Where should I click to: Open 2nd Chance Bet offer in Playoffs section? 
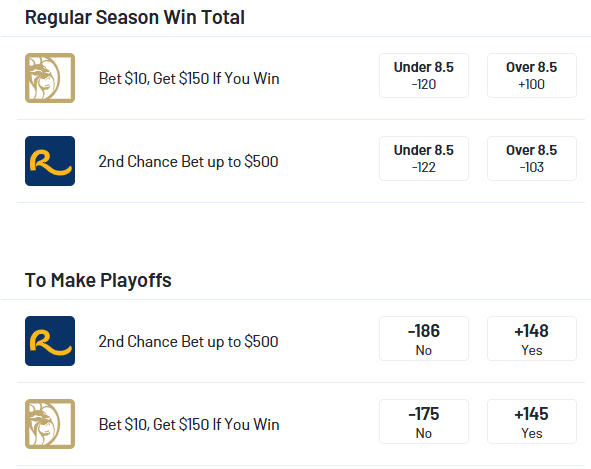pos(188,342)
